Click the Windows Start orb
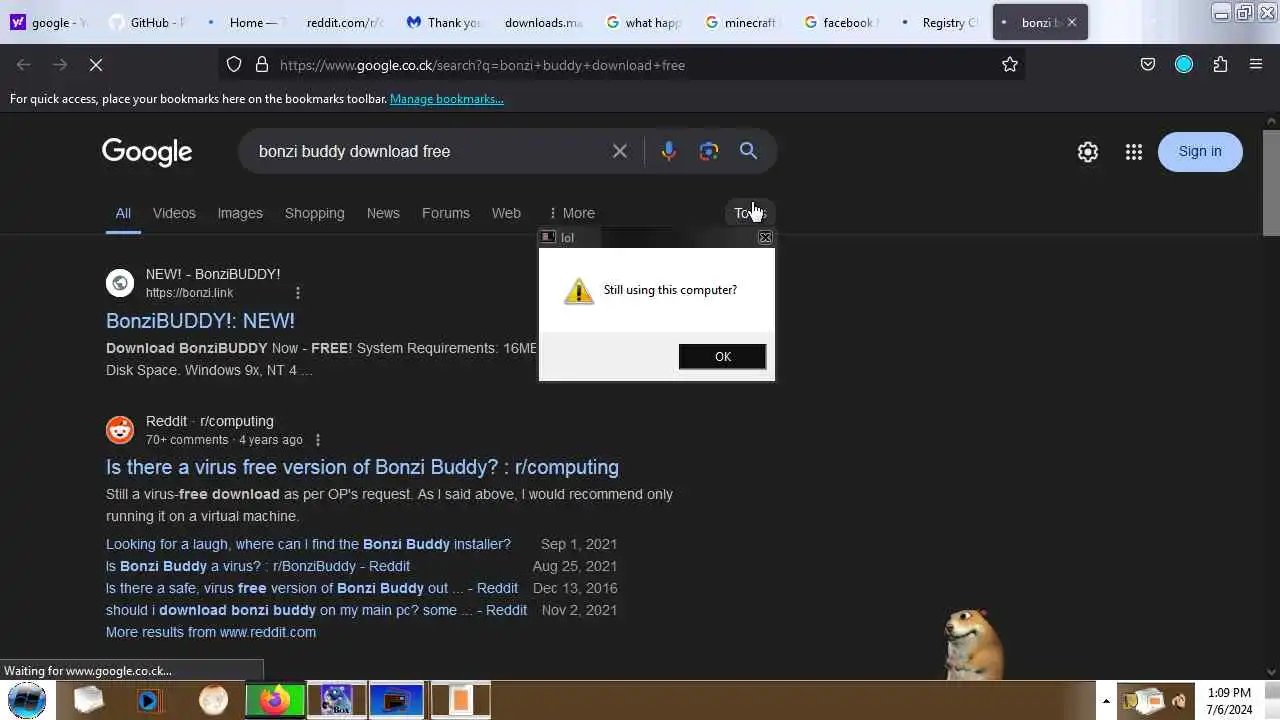This screenshot has height=720, width=1280. coord(27,700)
